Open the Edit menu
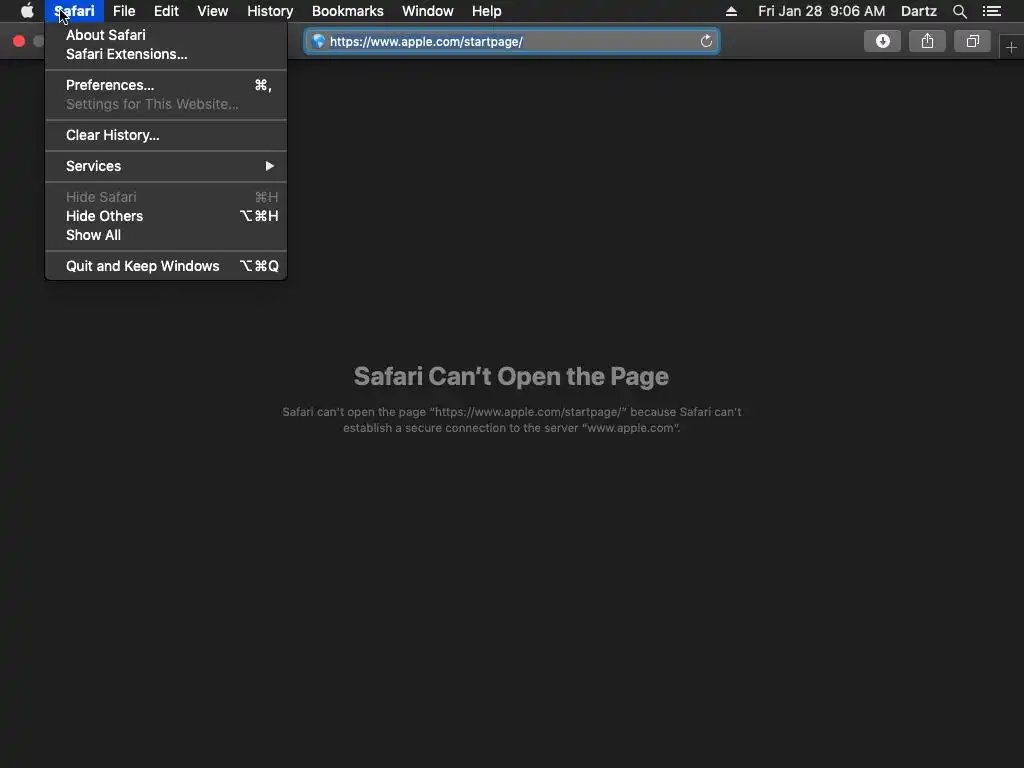1024x768 pixels. 166,11
